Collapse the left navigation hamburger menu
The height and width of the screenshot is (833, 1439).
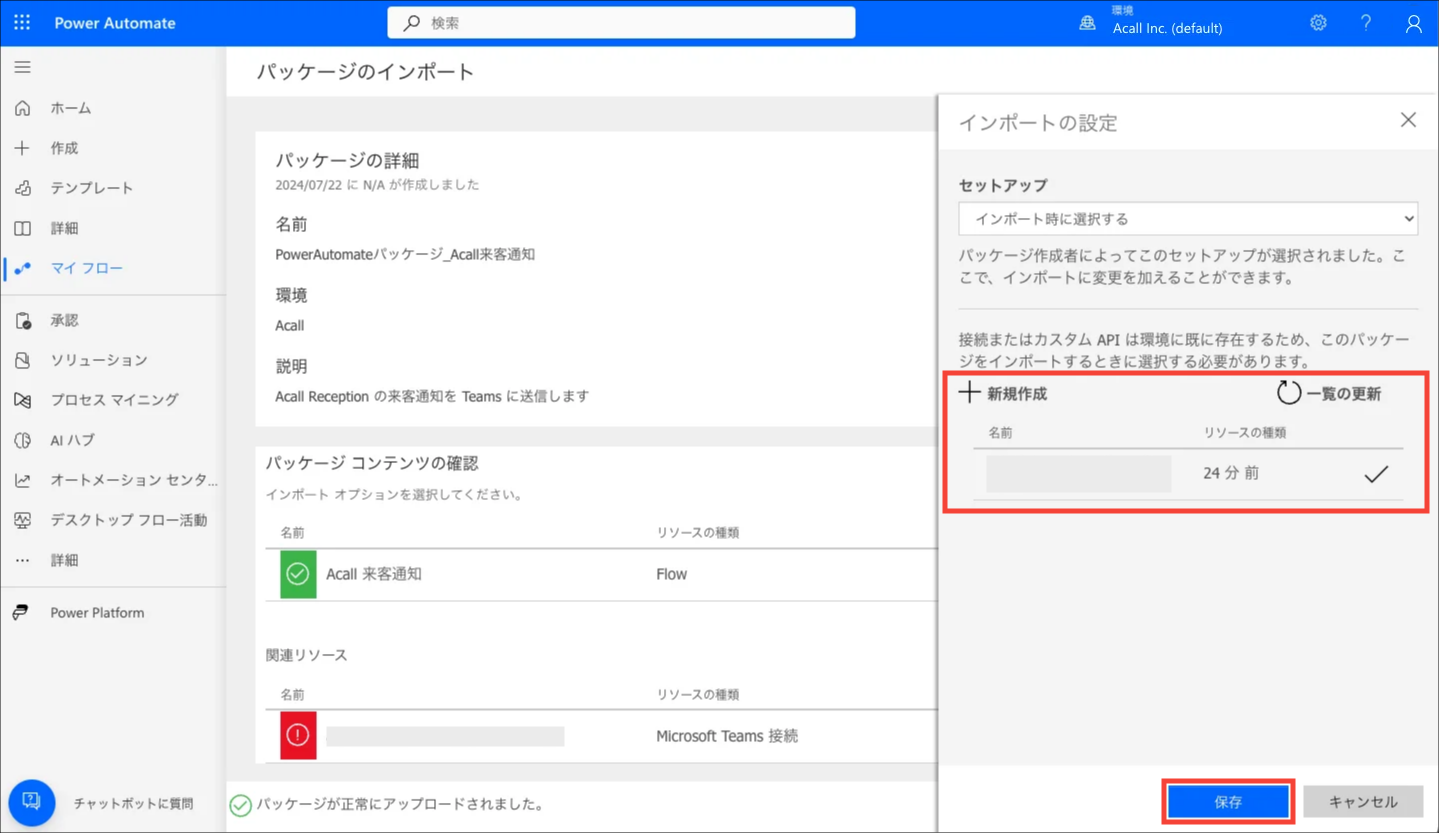[22, 67]
